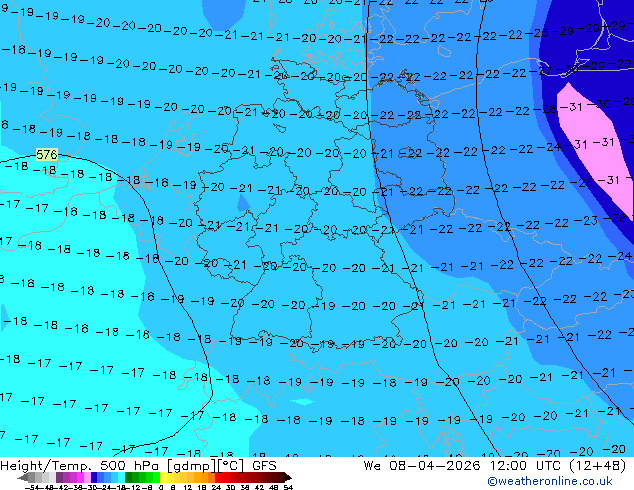Viewport: 634px width, 490px height.
Task: Click the -26 temperature value on the map
Action: [x=581, y=183]
